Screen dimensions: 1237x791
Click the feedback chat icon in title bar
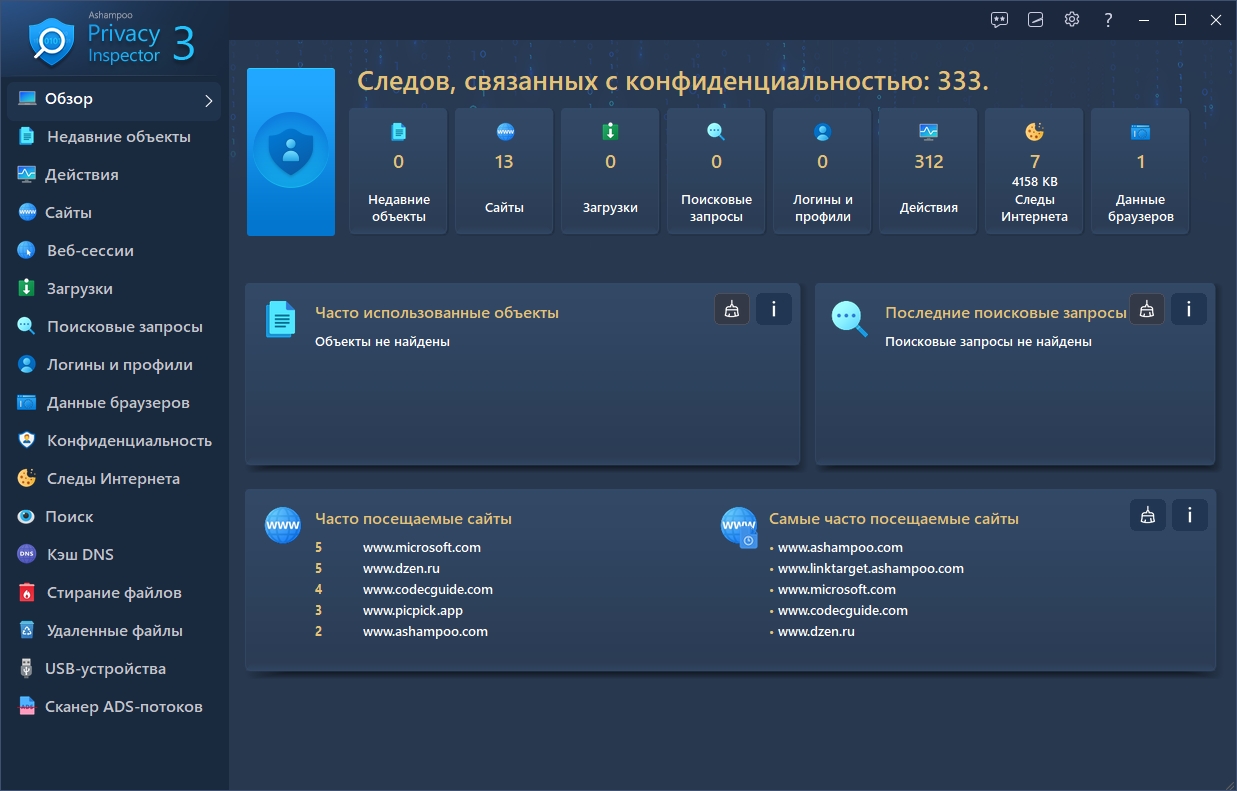click(x=999, y=19)
